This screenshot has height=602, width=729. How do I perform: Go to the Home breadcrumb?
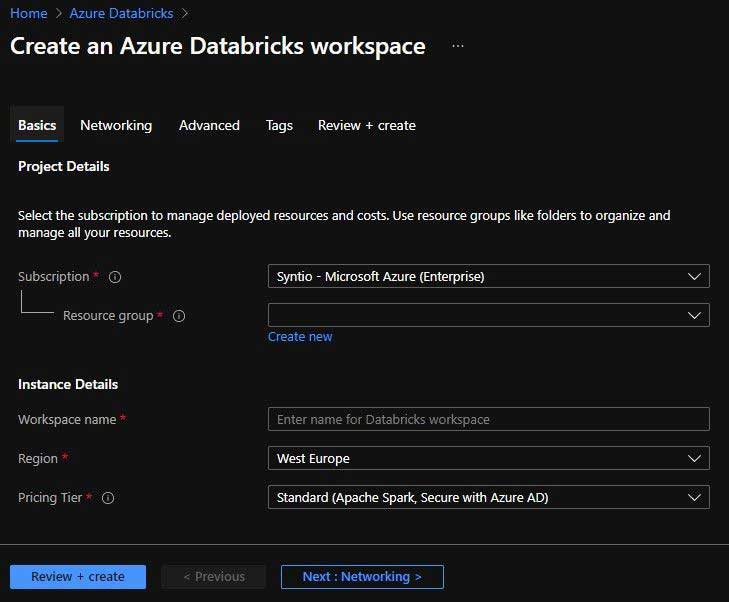click(x=29, y=13)
